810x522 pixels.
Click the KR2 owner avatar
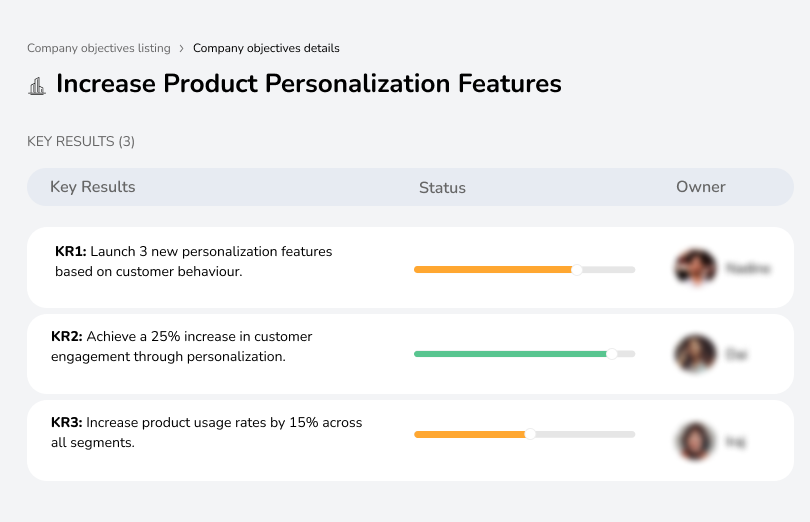(x=696, y=354)
